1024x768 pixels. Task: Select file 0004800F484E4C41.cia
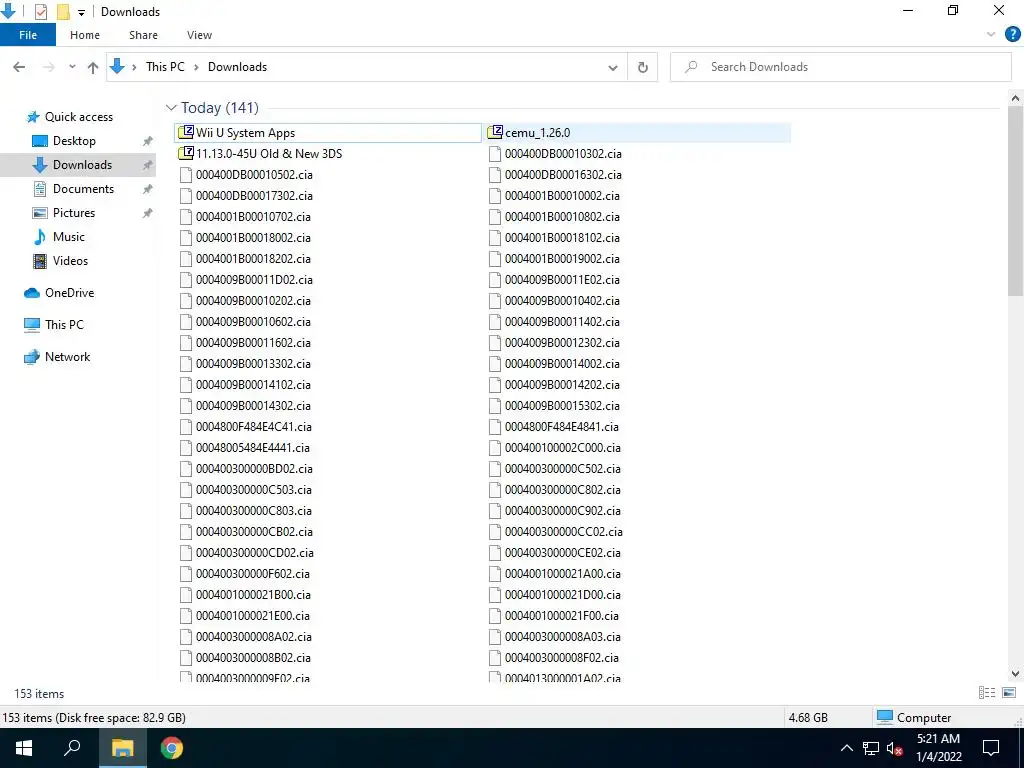[x=246, y=426]
